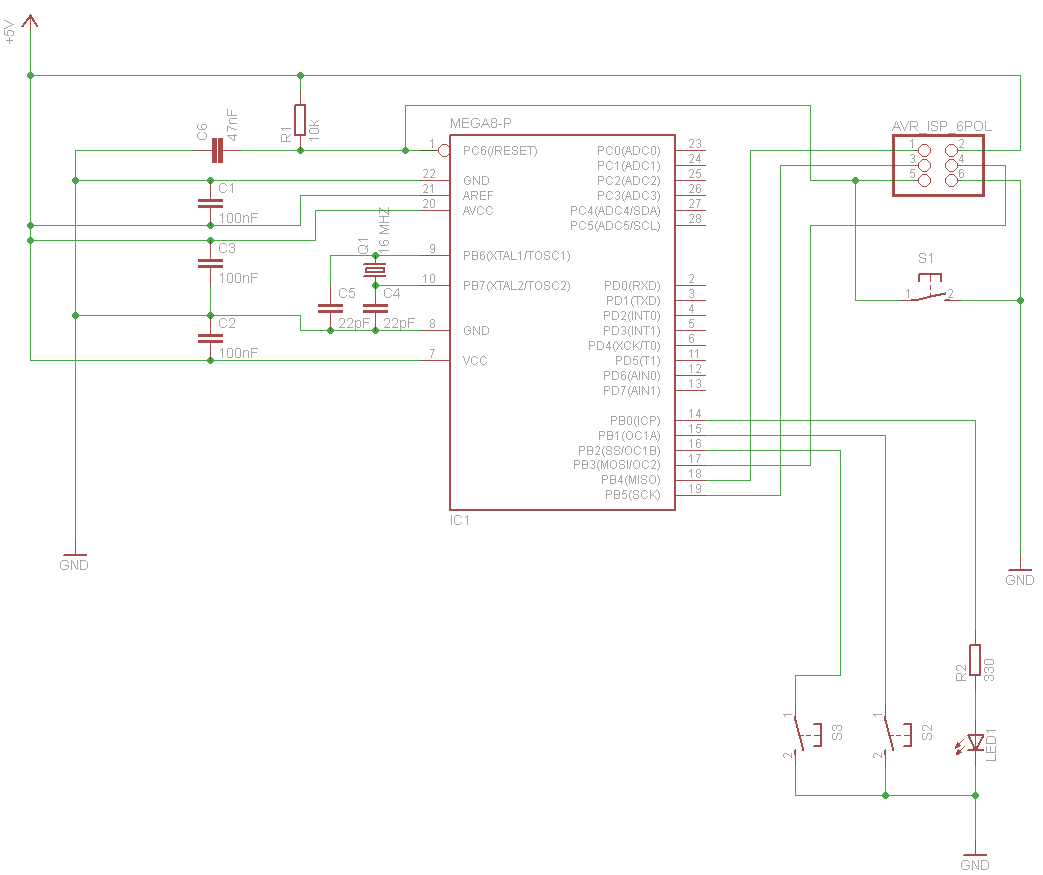Viewport: 1043px width, 875px height.
Task: Select pin 3 circle of AVR ISP header
Action: click(924, 166)
